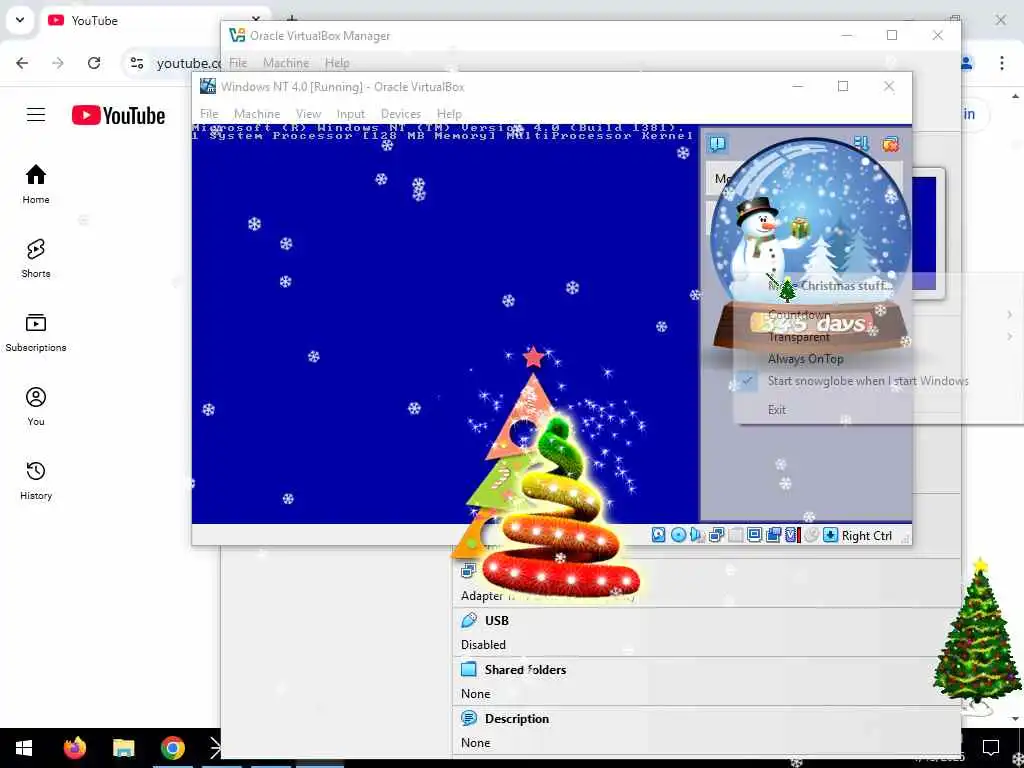Open the tab search dropdown in Chrome
The width and height of the screenshot is (1024, 768).
[x=20, y=20]
